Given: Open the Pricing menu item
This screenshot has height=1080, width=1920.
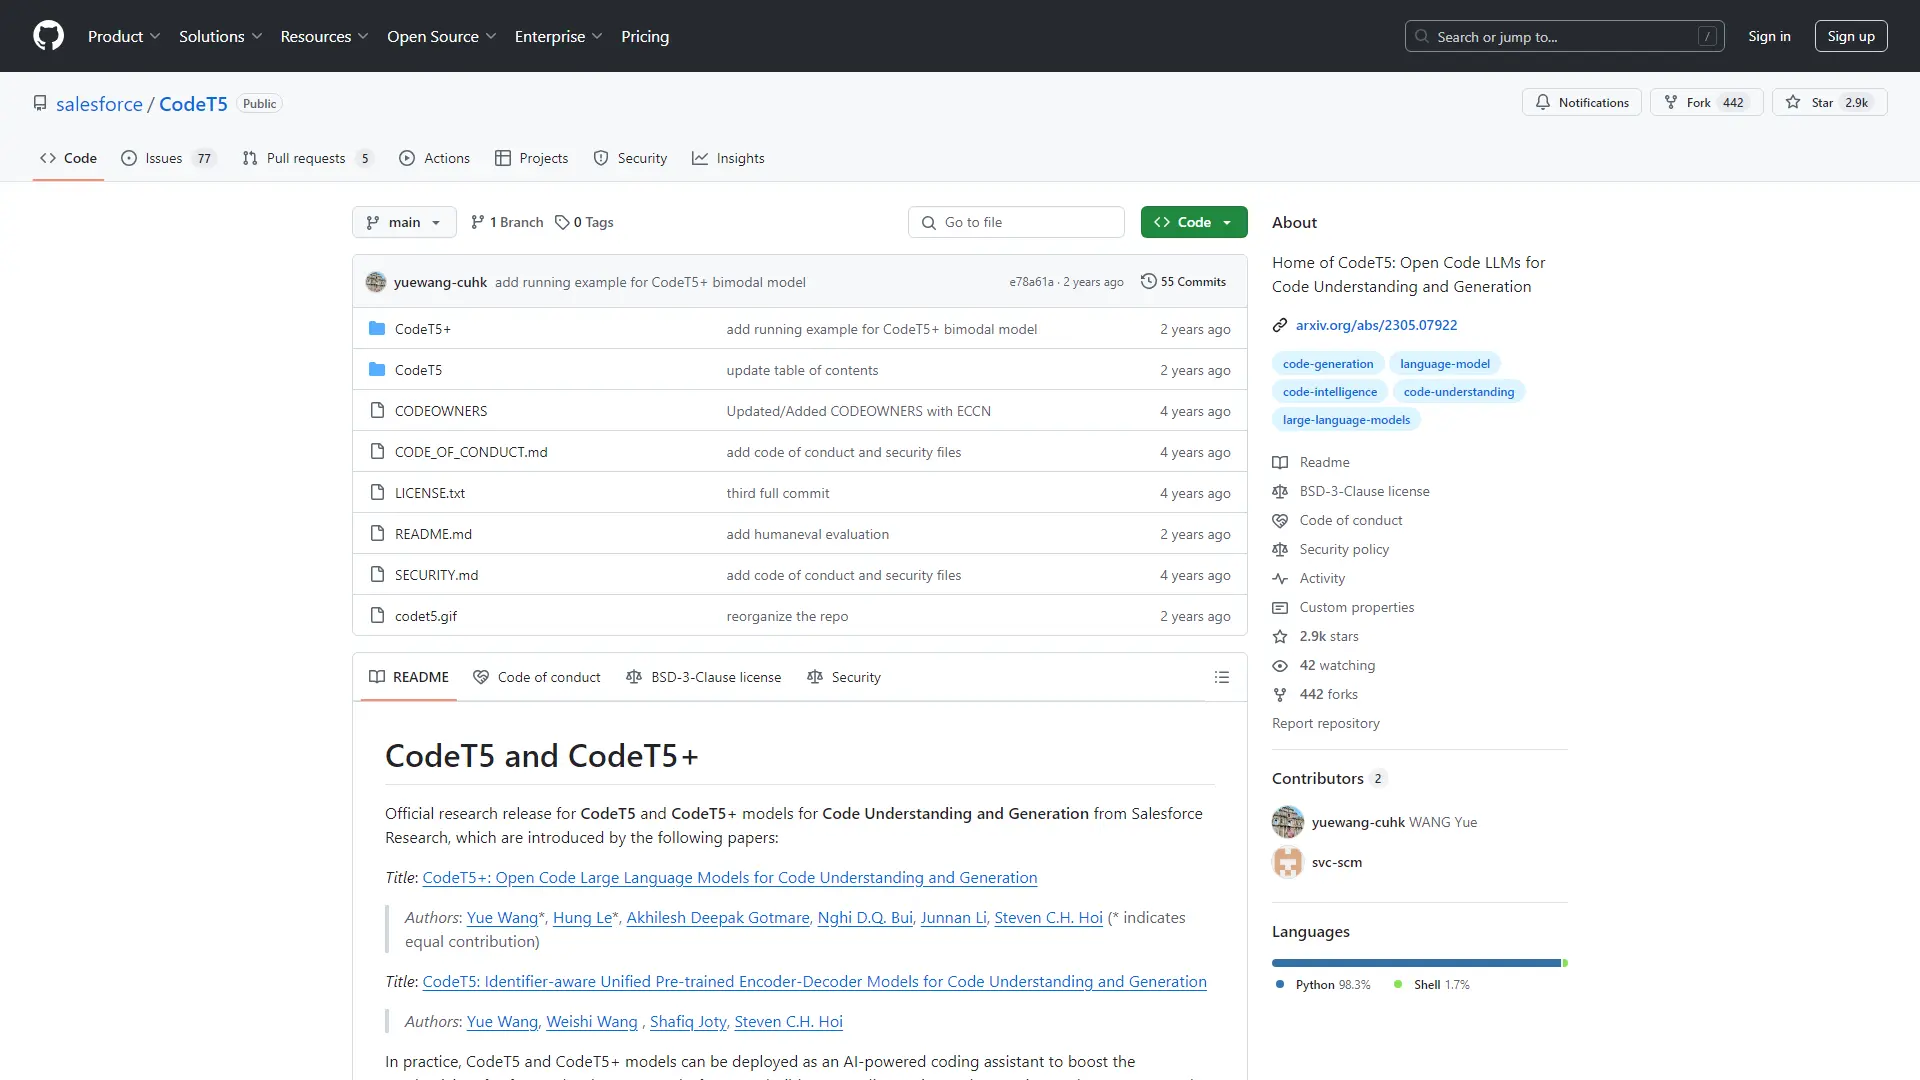Looking at the screenshot, I should (x=645, y=36).
